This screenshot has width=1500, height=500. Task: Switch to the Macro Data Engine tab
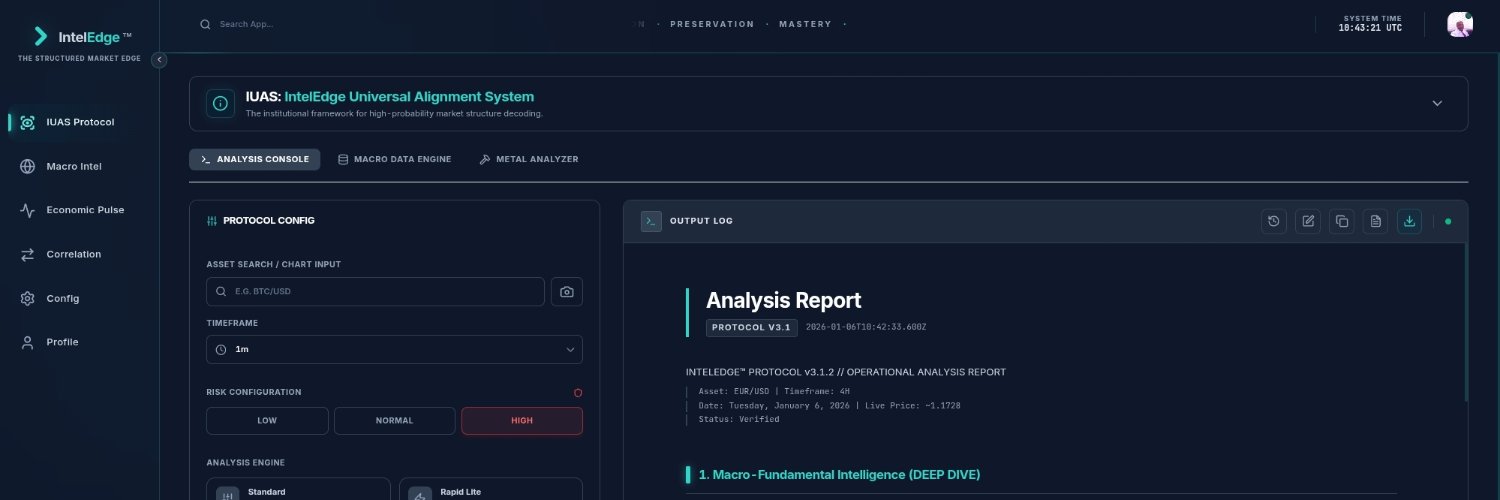[394, 159]
